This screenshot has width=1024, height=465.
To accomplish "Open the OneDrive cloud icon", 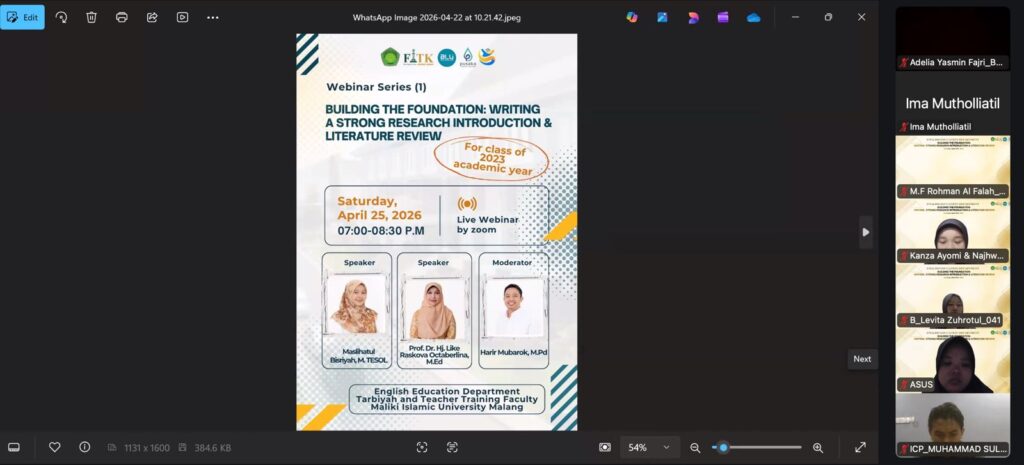I will [753, 17].
